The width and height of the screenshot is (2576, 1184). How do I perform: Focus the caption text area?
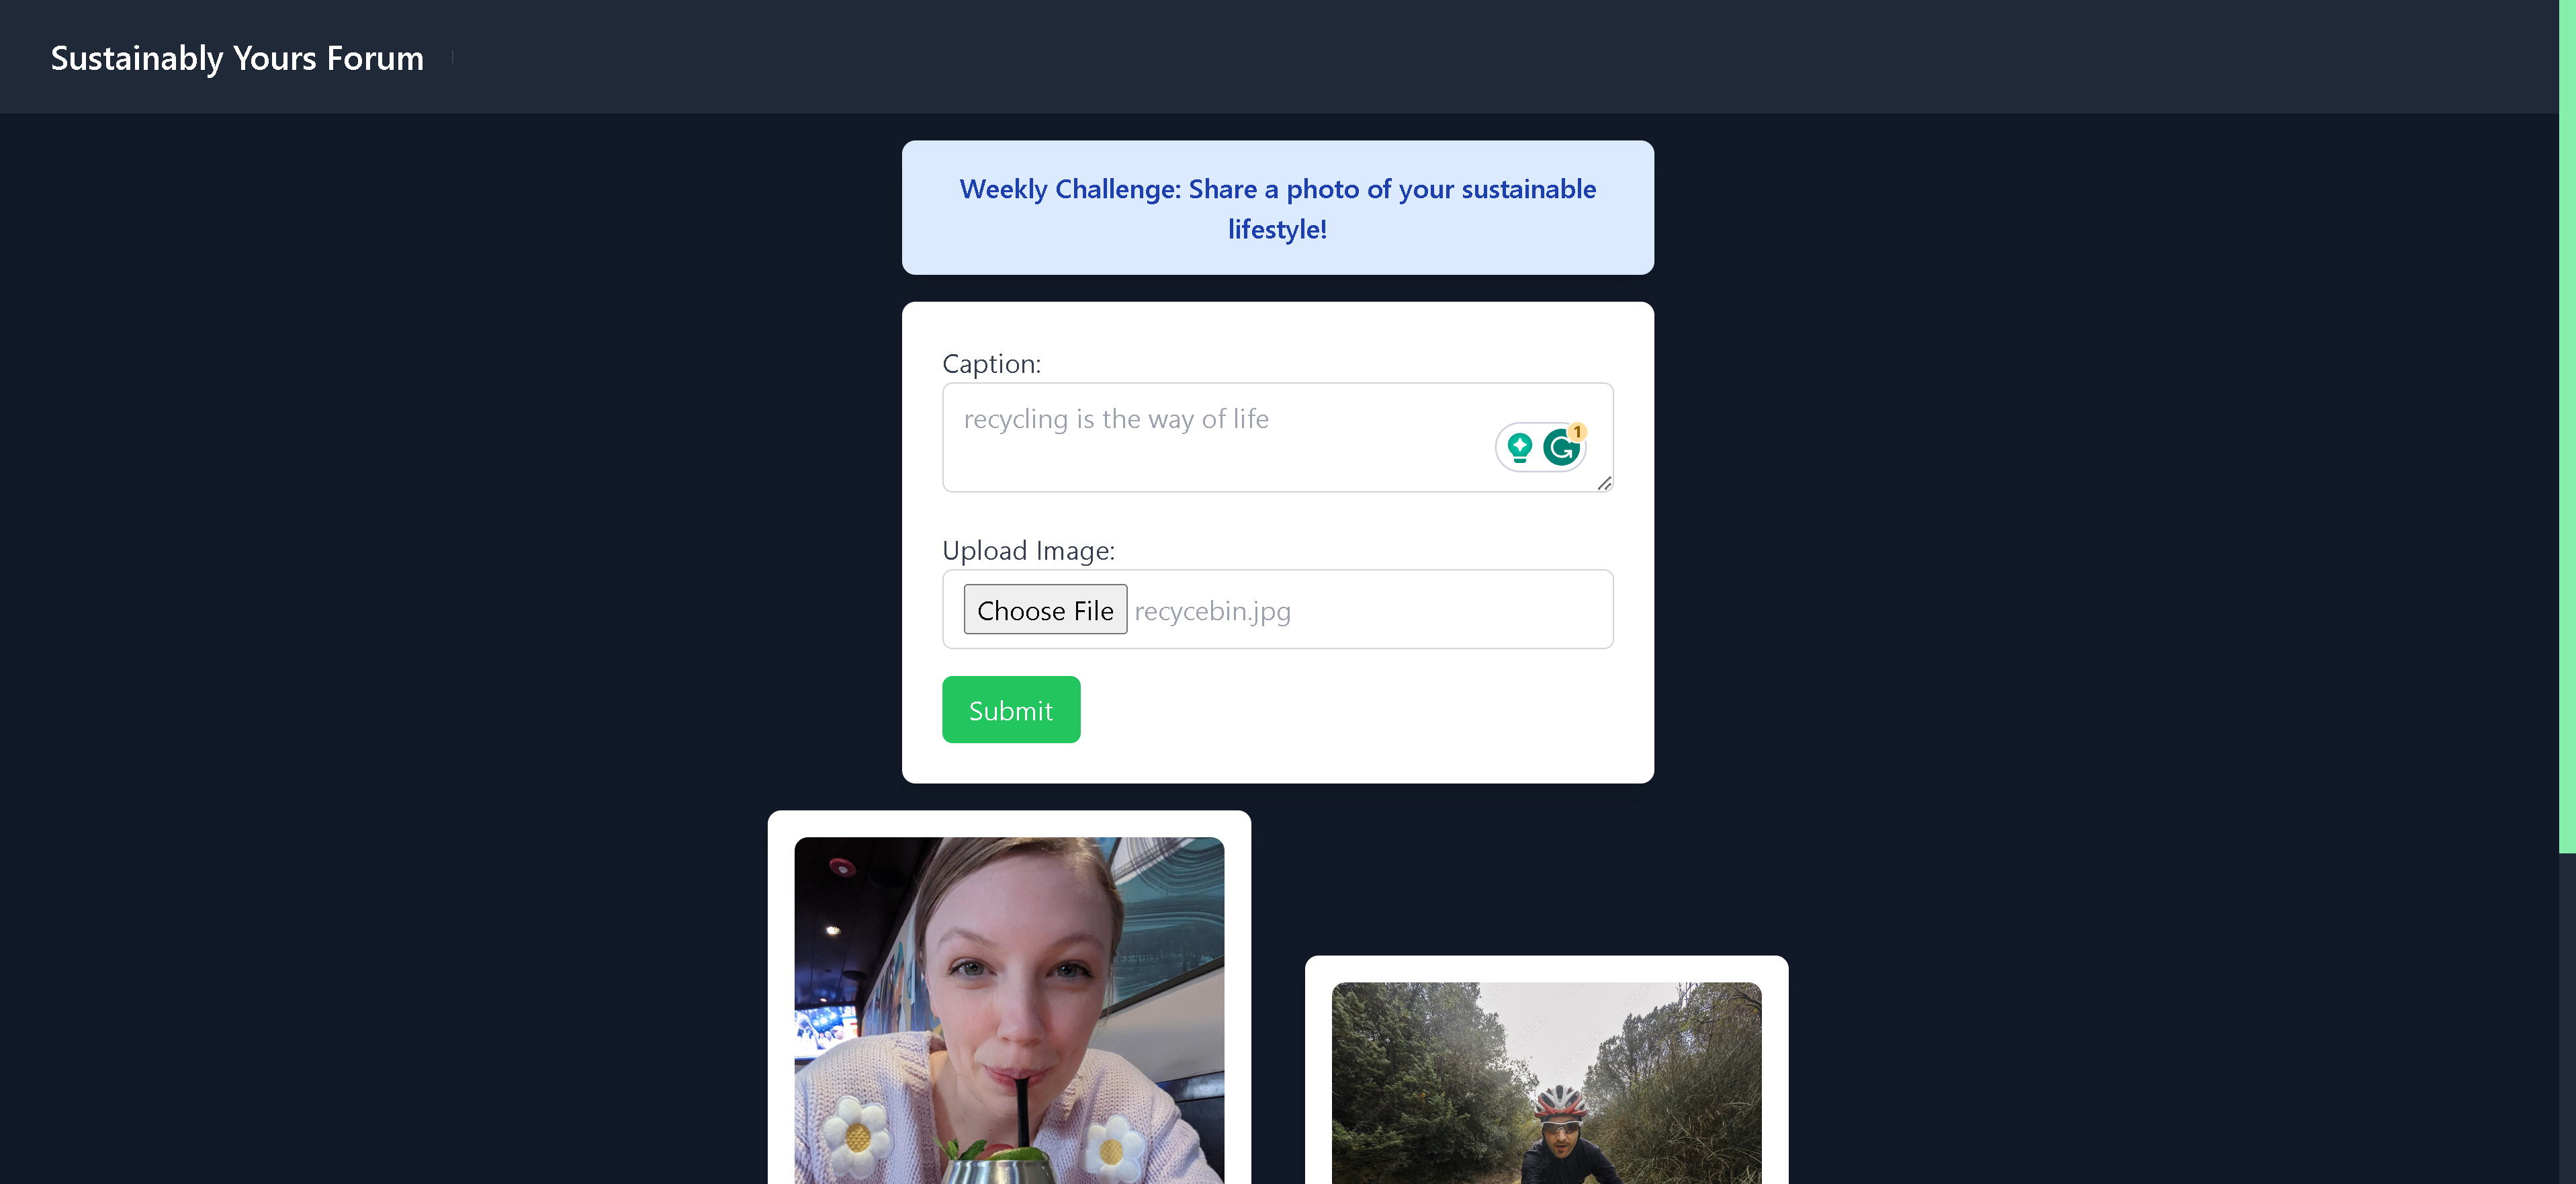click(x=1277, y=437)
